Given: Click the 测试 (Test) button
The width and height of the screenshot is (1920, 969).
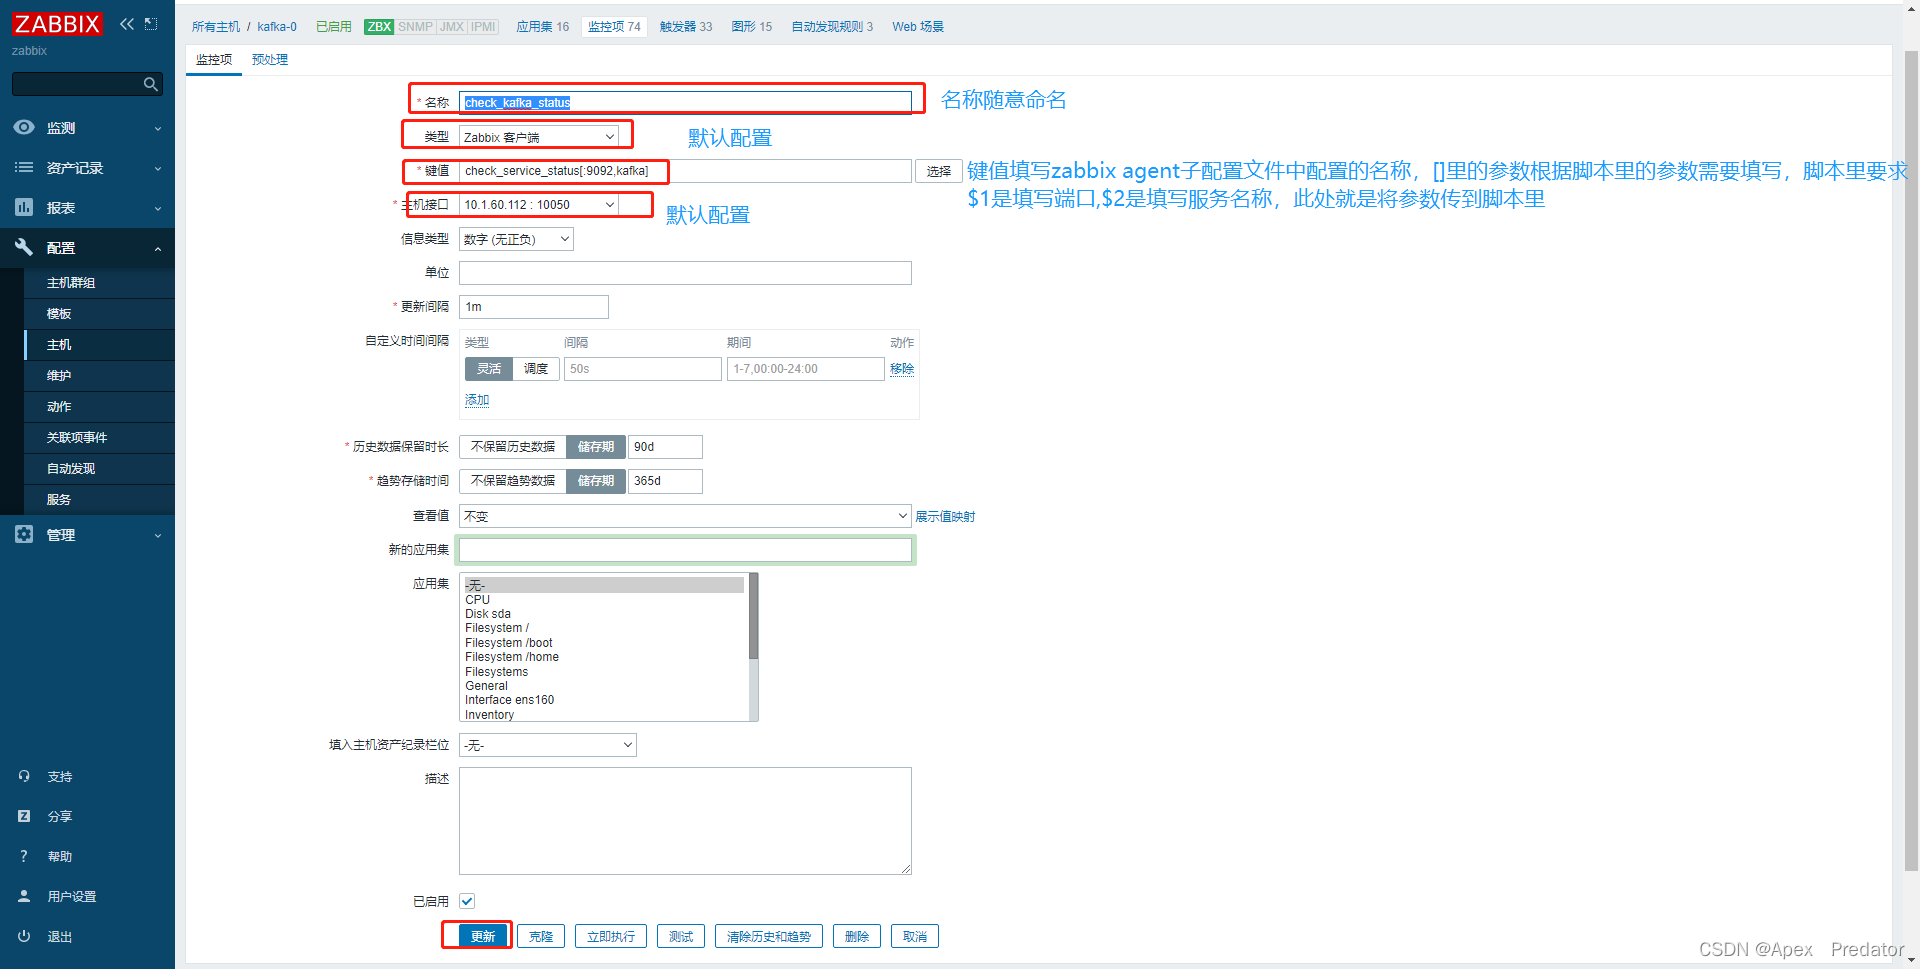Looking at the screenshot, I should (681, 936).
